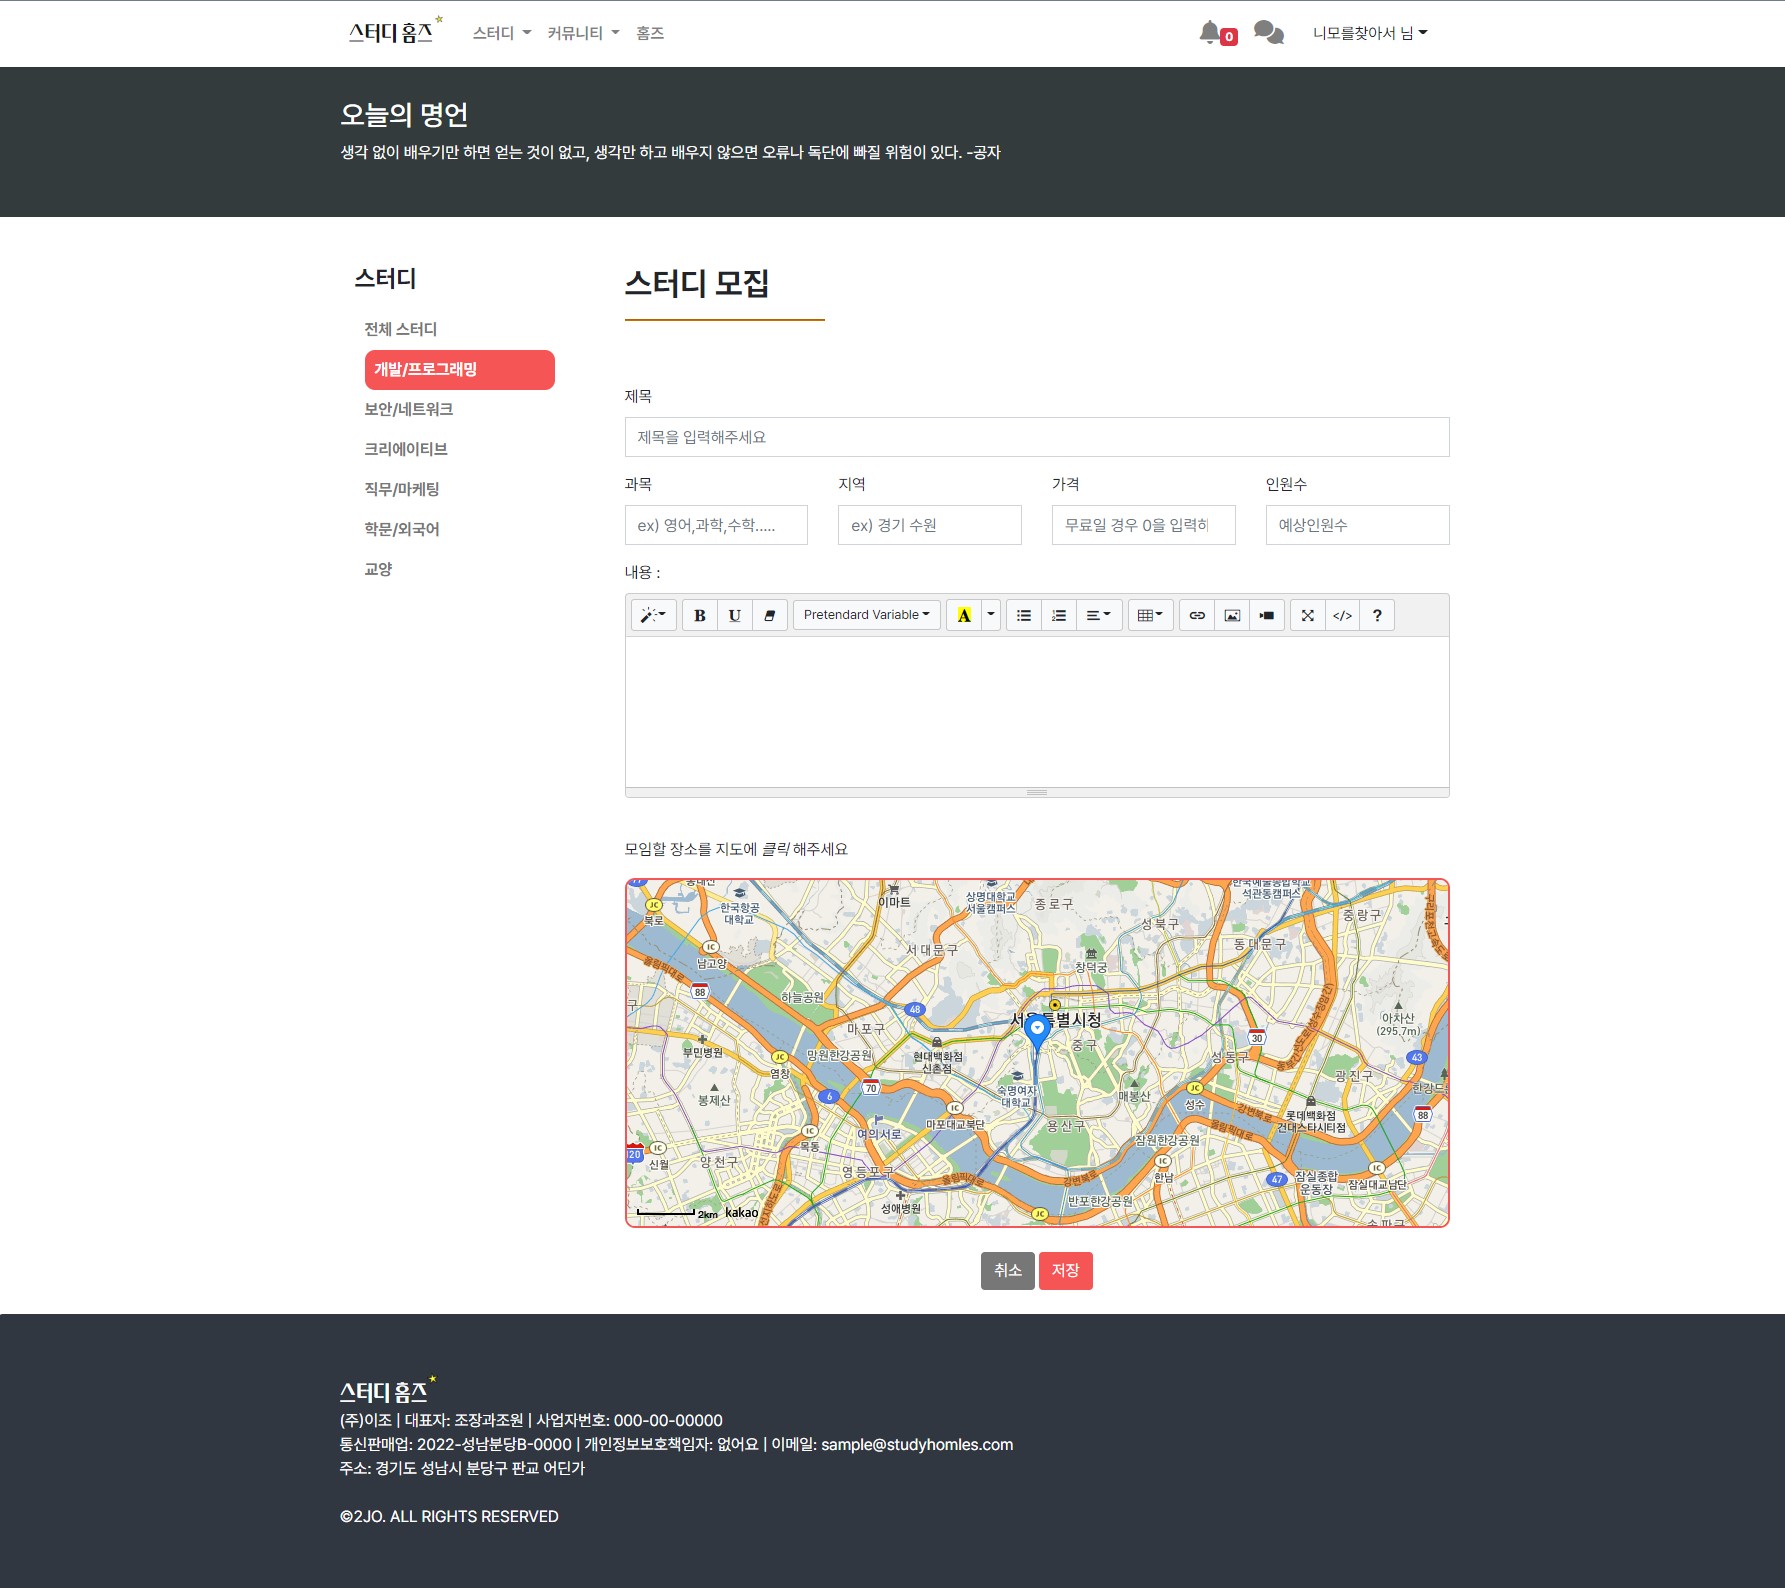The image size is (1785, 1588).
Task: Insert an unordered bullet list
Action: coord(1023,615)
